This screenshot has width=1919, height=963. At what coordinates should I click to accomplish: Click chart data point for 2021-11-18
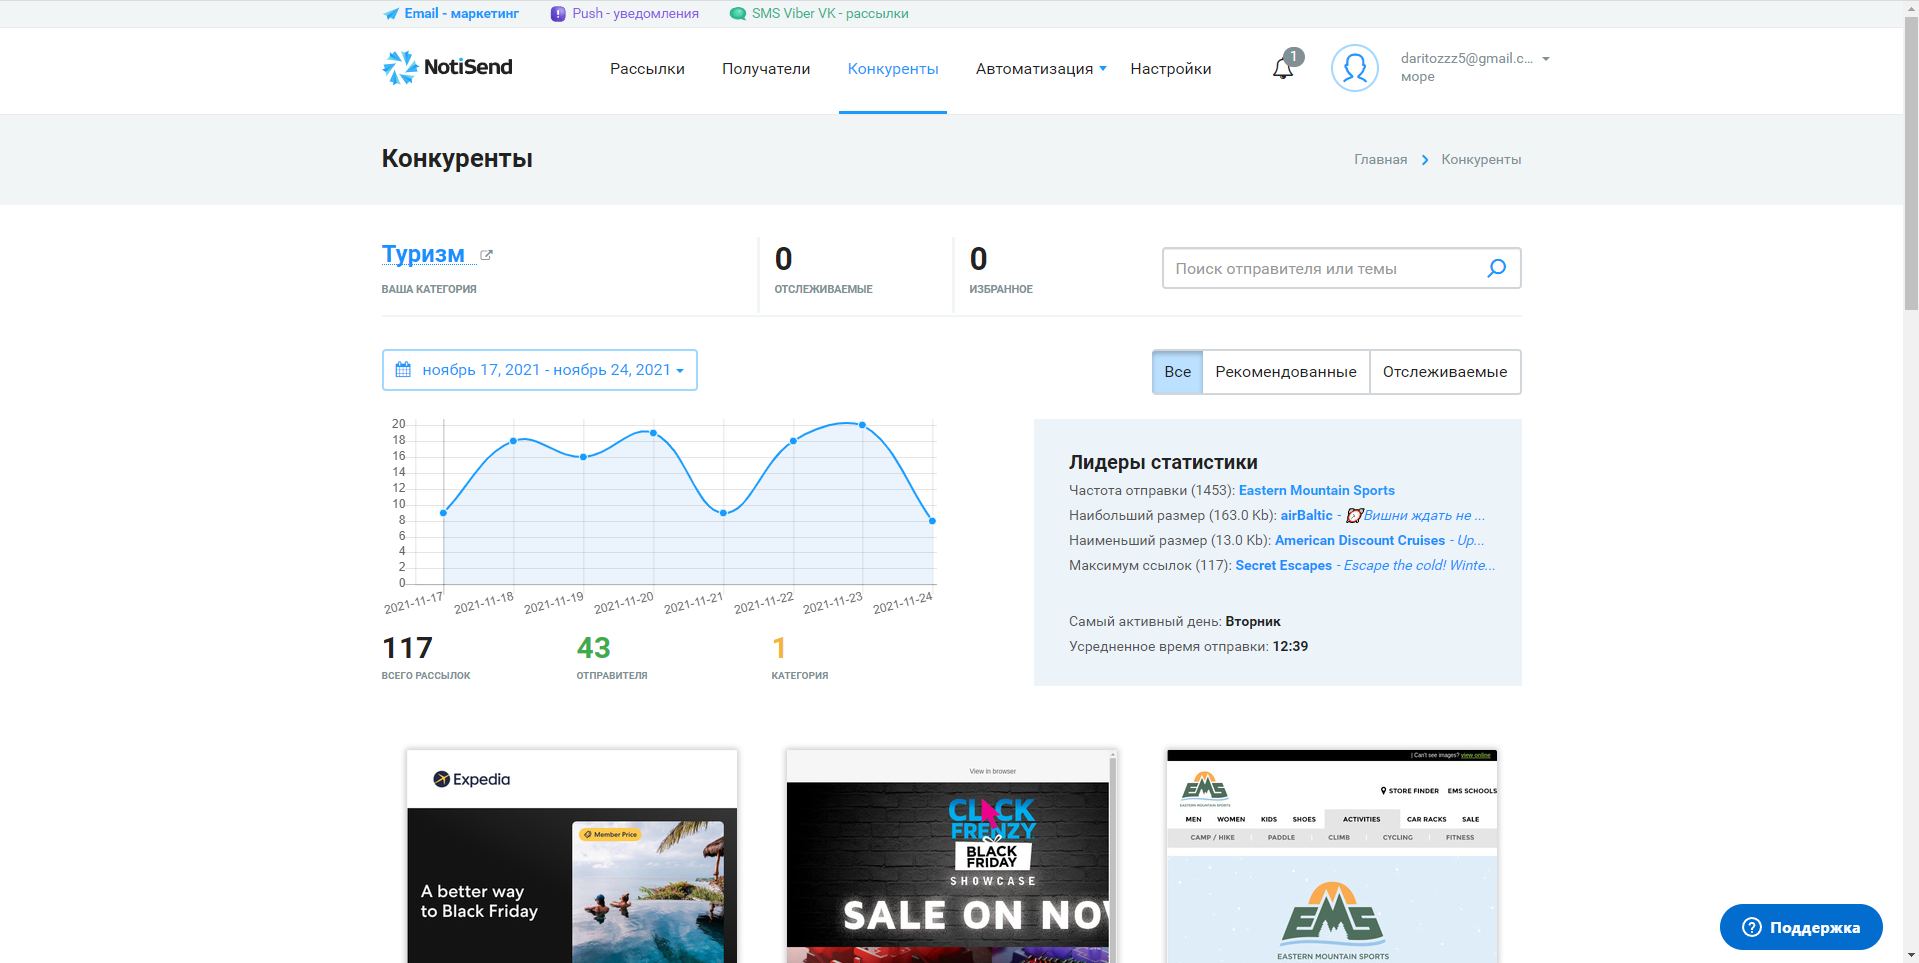tap(514, 441)
